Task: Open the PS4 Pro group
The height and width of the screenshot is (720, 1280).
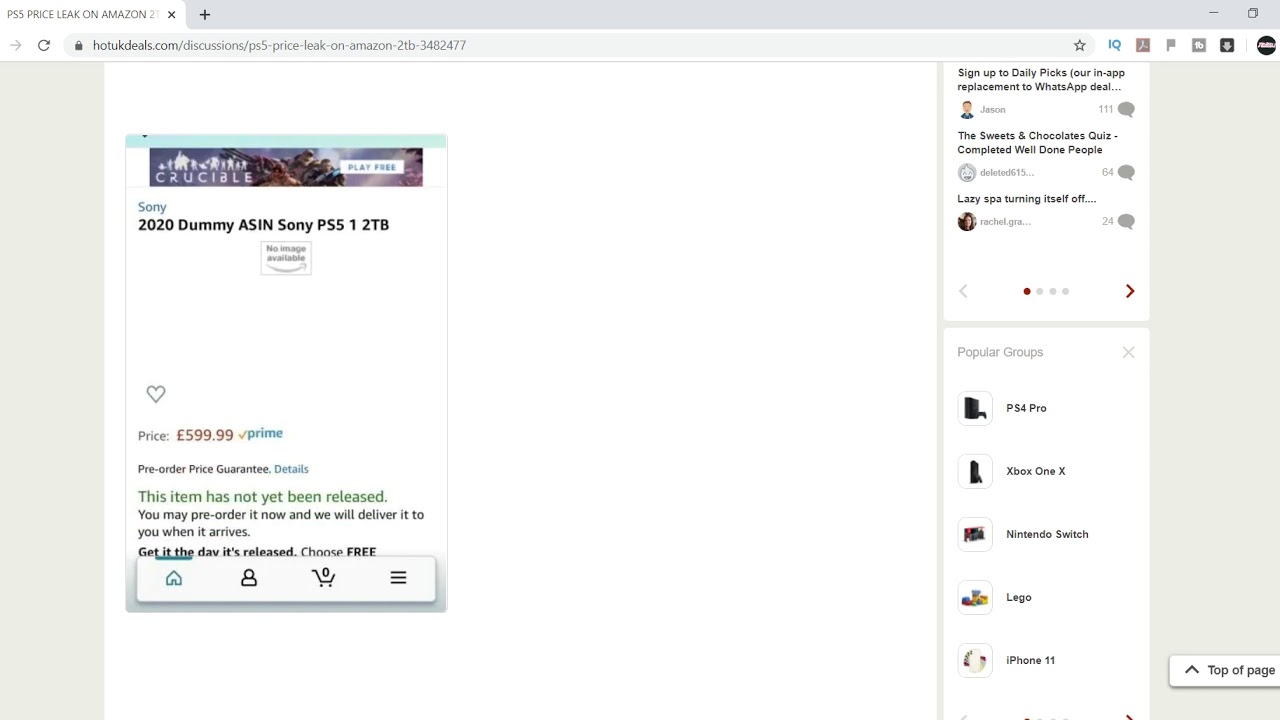Action: (x=1026, y=408)
